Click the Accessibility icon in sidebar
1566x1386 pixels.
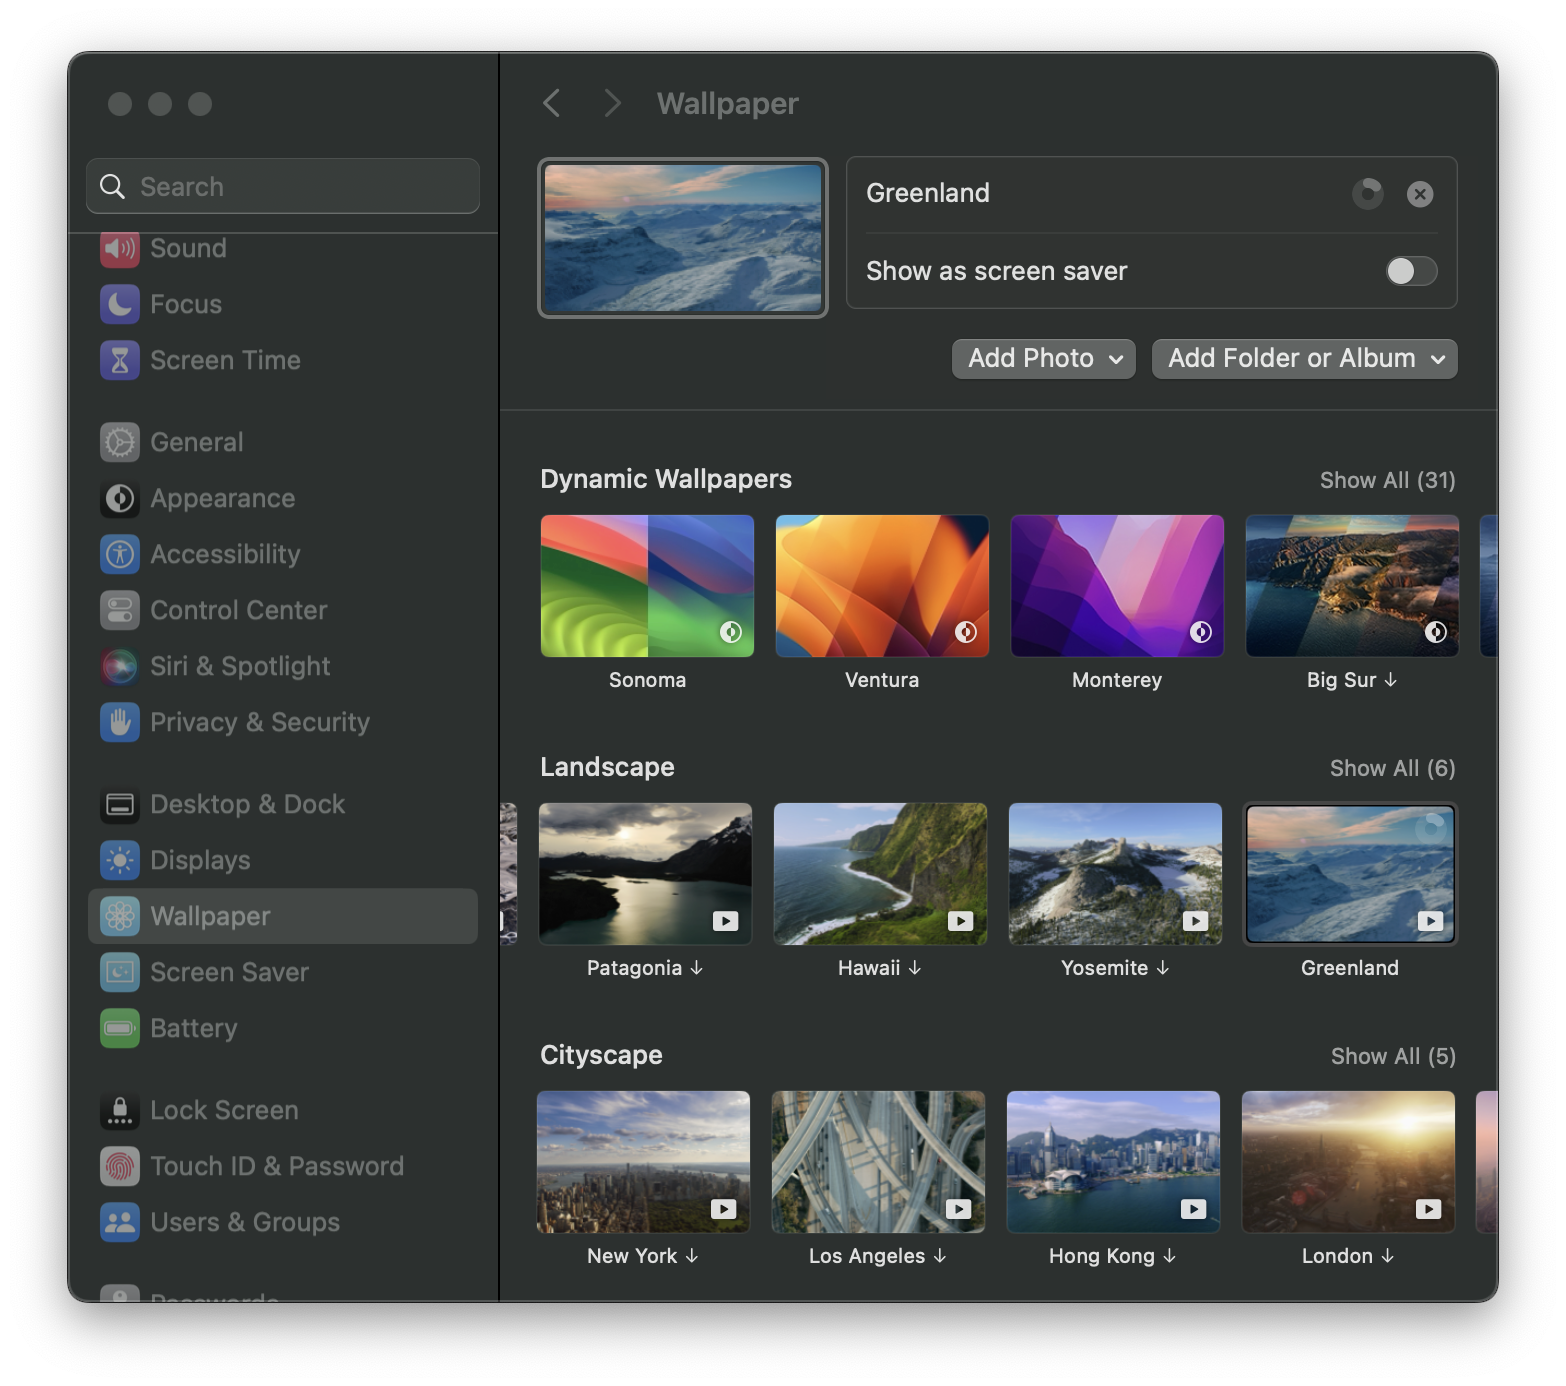point(120,554)
